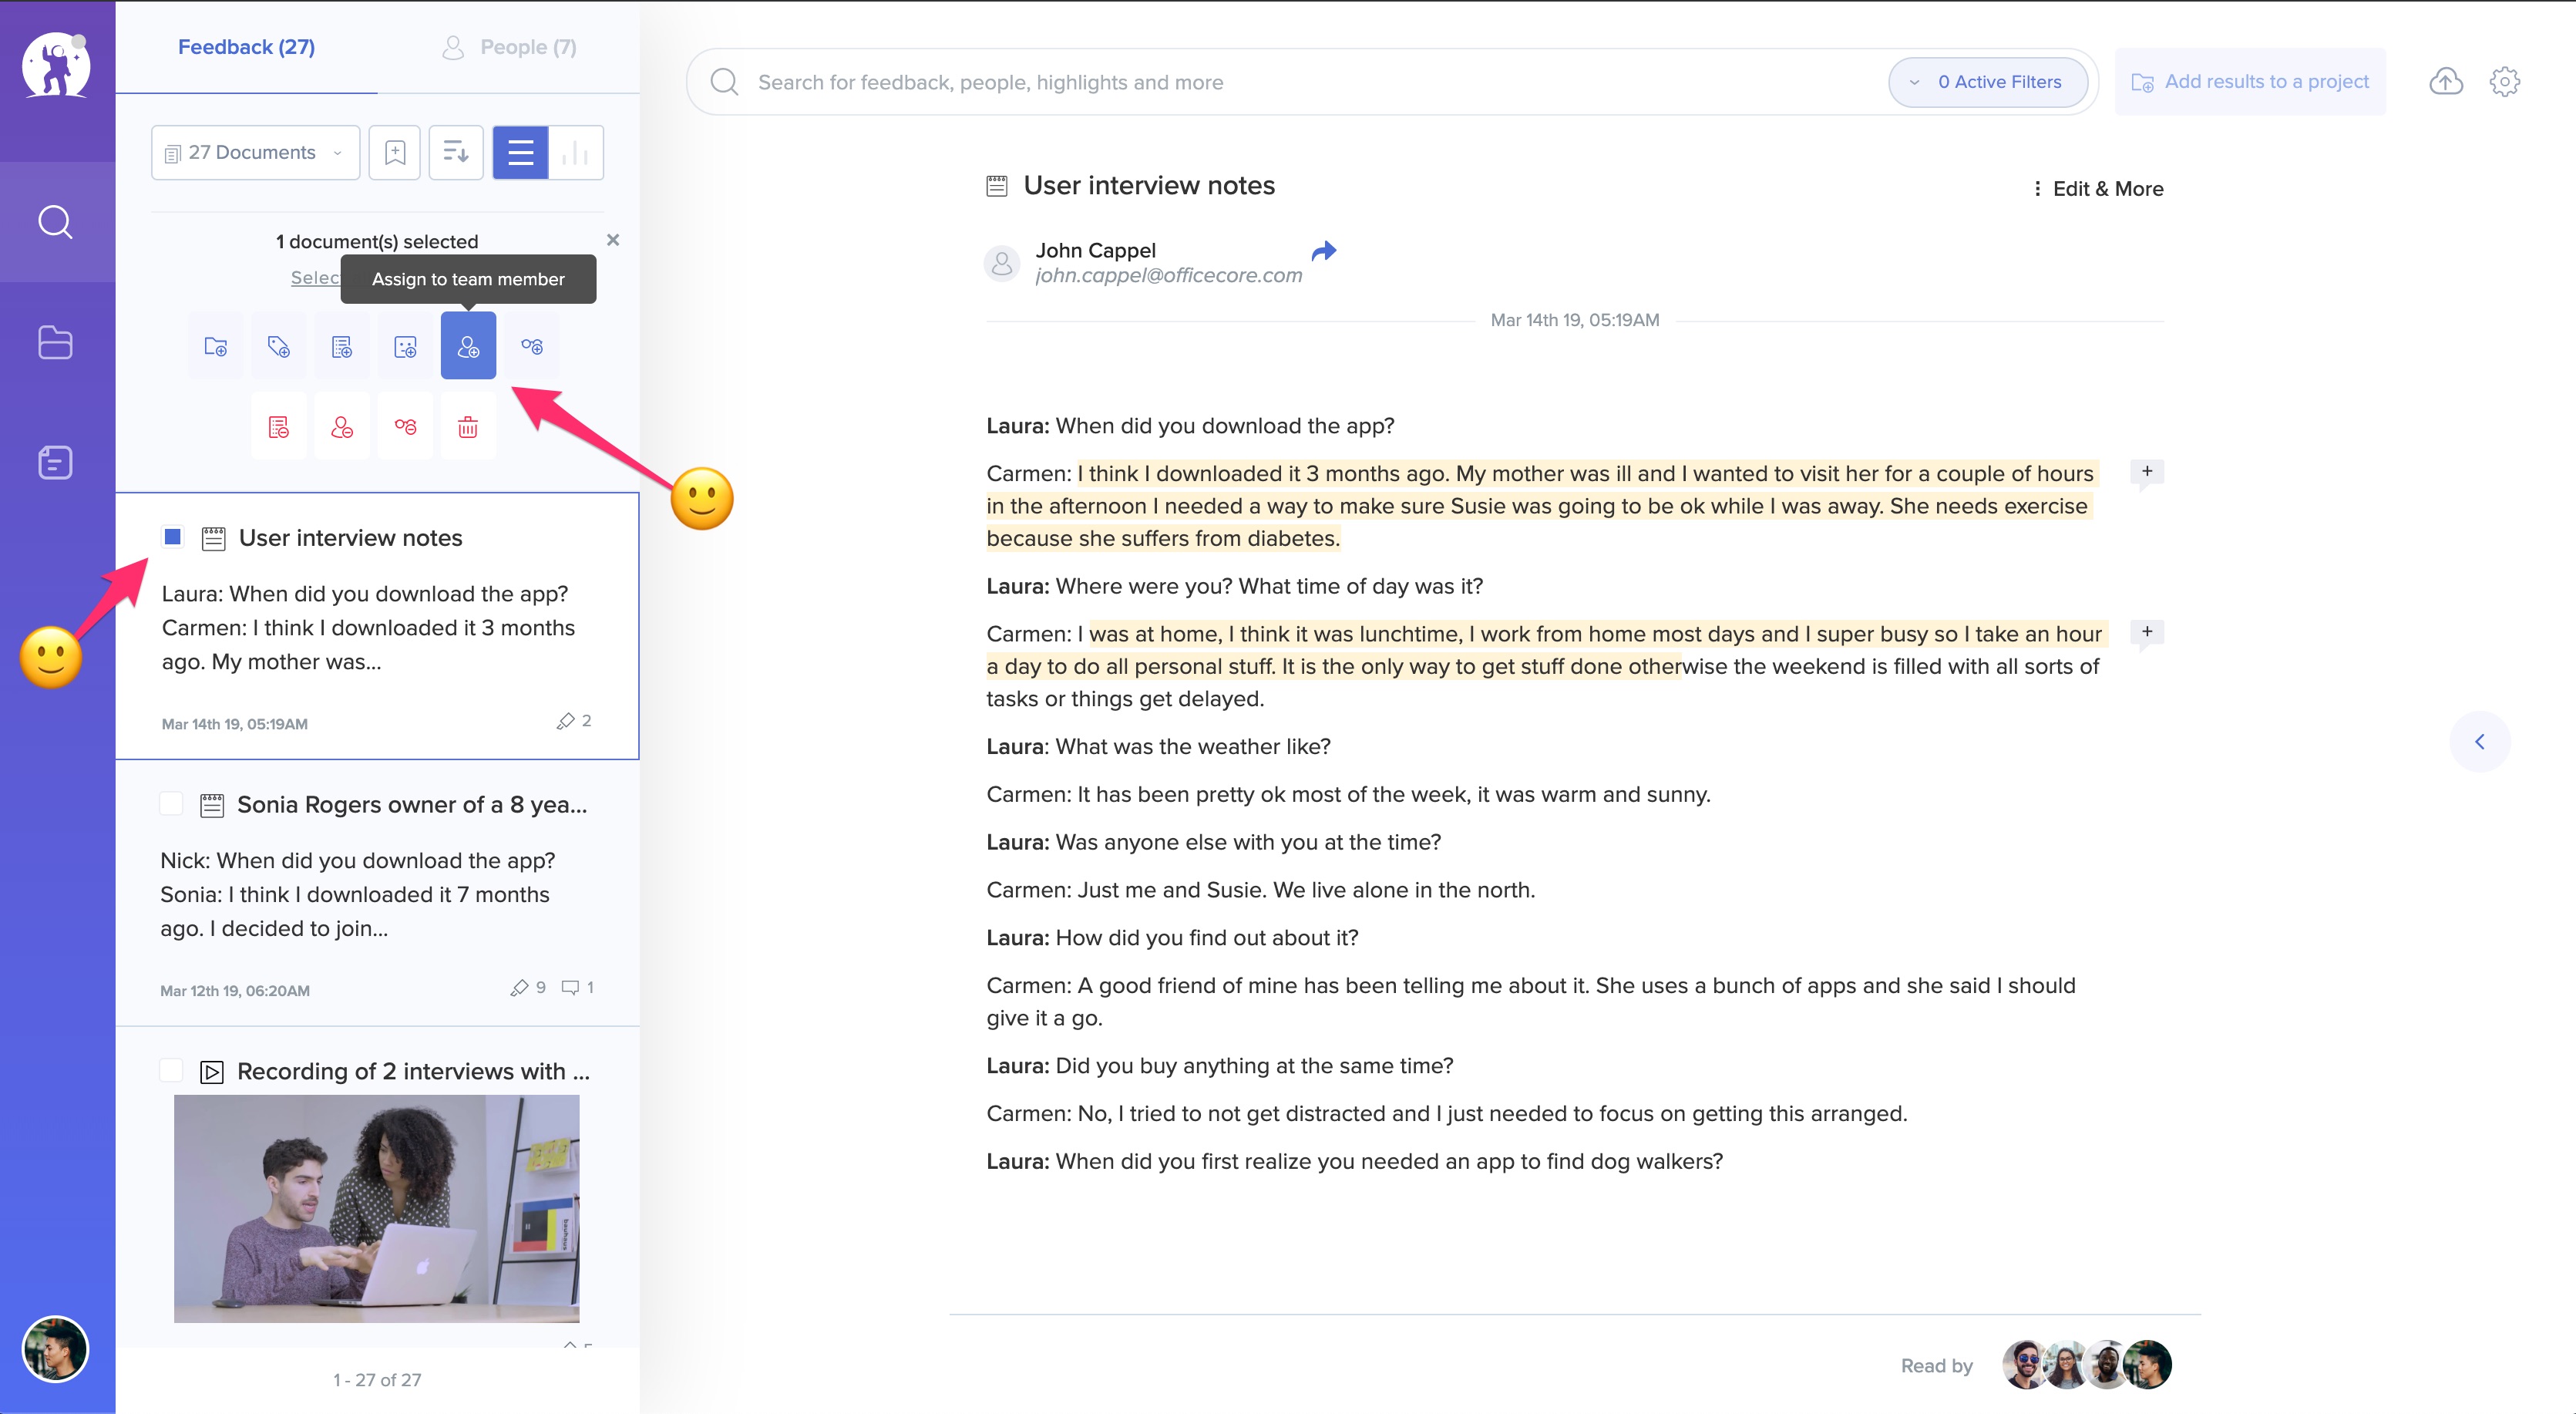Delete selected documents with trash icon
The width and height of the screenshot is (2576, 1414).
(468, 427)
